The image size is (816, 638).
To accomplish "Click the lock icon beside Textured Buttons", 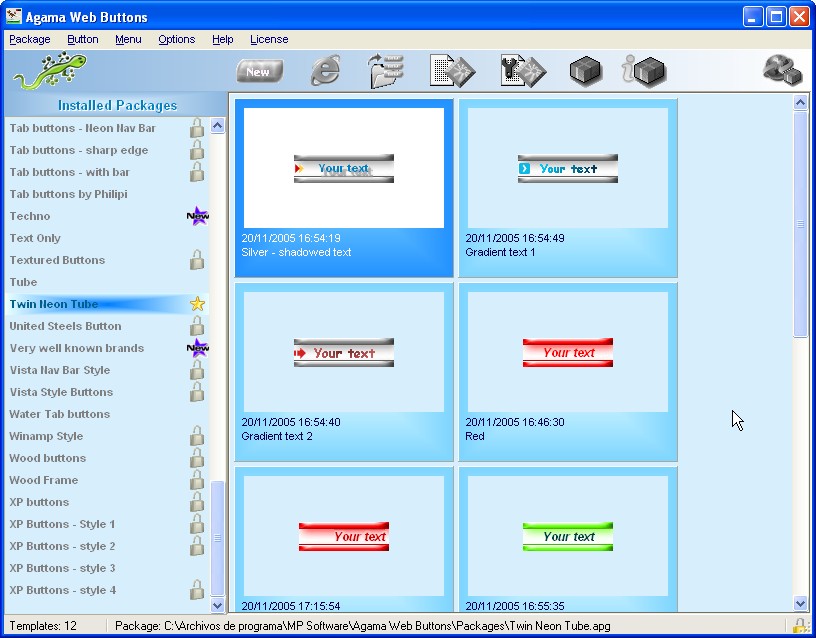I will point(197,260).
